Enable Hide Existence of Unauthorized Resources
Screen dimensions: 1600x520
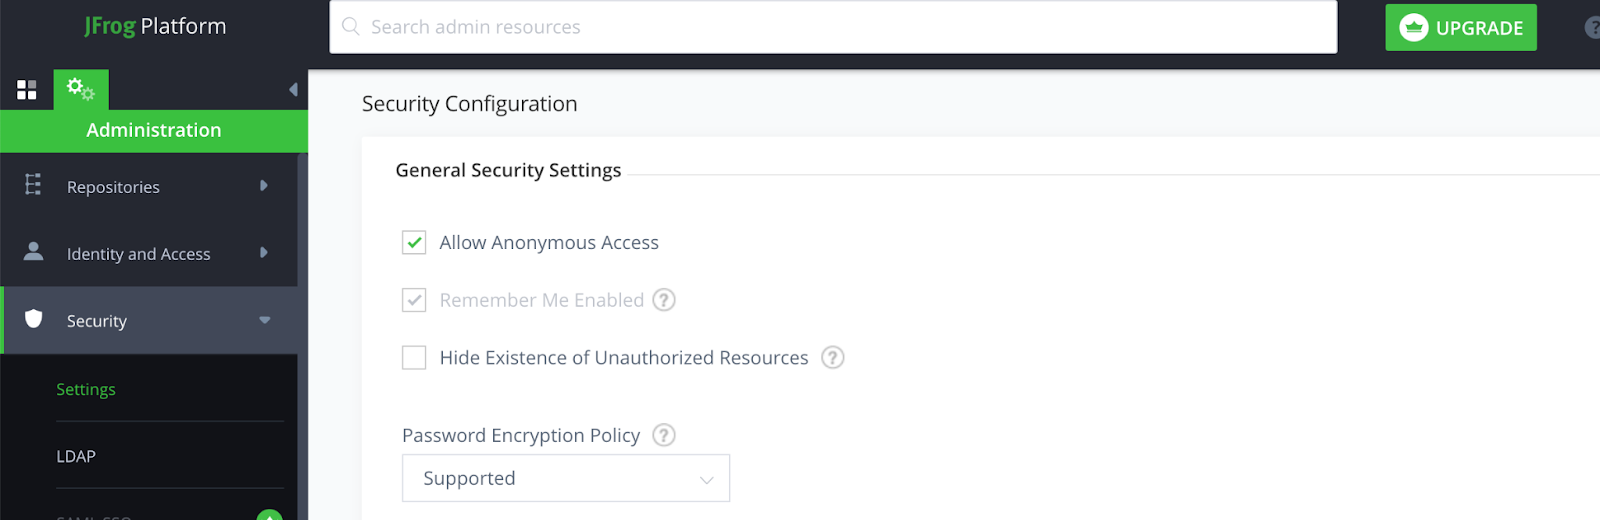pyautogui.click(x=414, y=357)
